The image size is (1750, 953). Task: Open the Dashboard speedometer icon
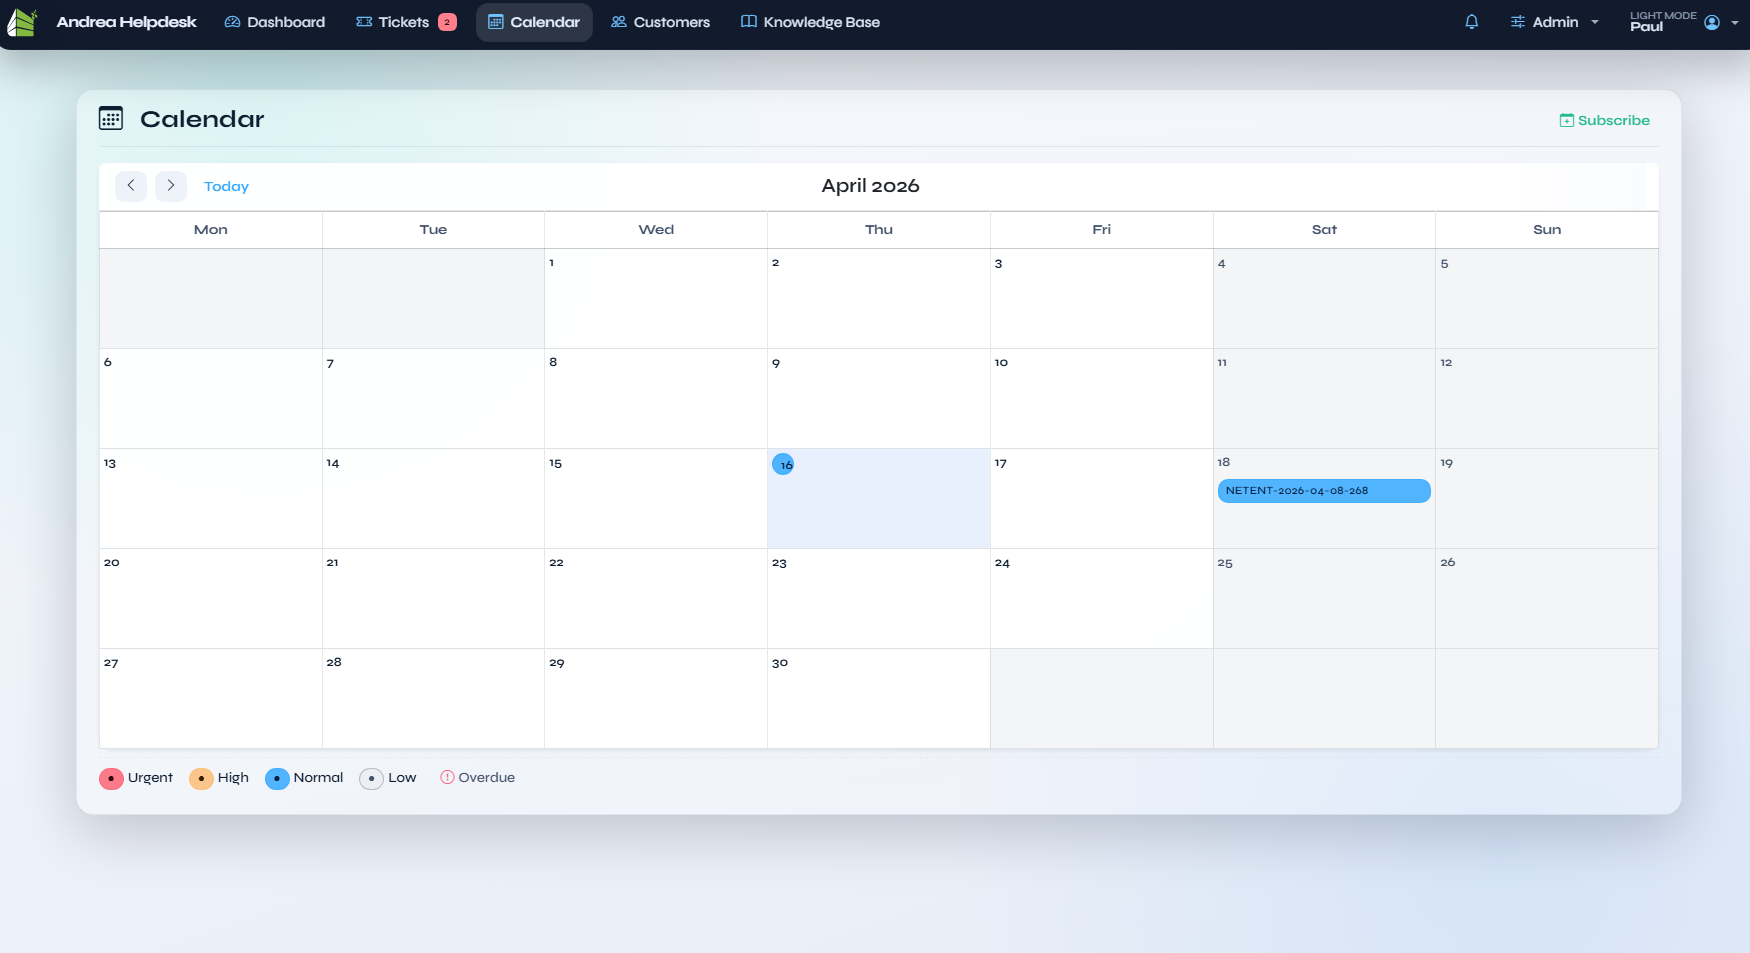tap(231, 21)
